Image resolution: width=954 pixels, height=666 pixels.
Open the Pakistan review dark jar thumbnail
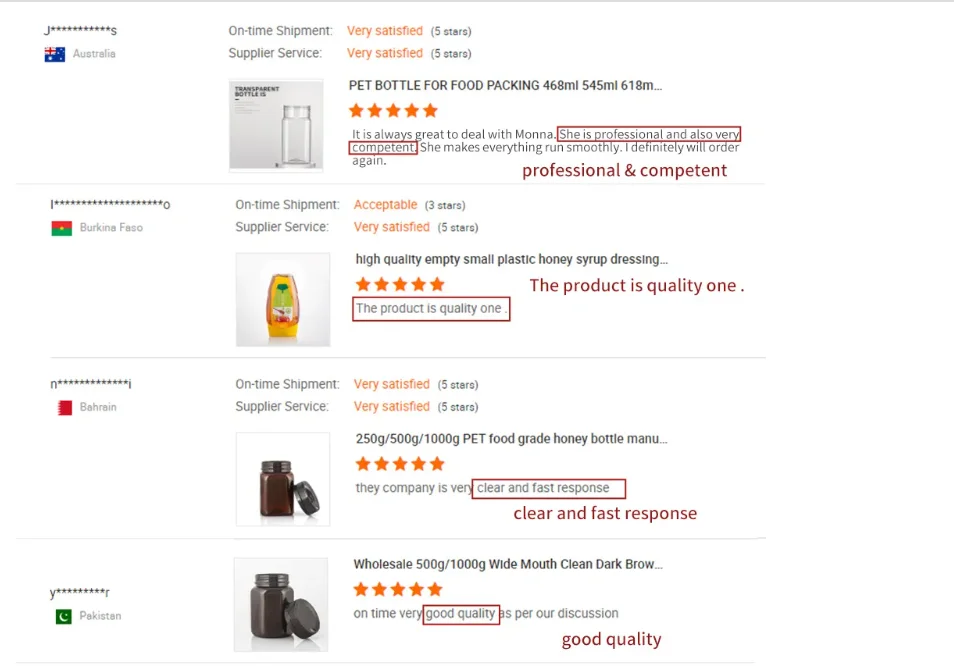(x=281, y=604)
